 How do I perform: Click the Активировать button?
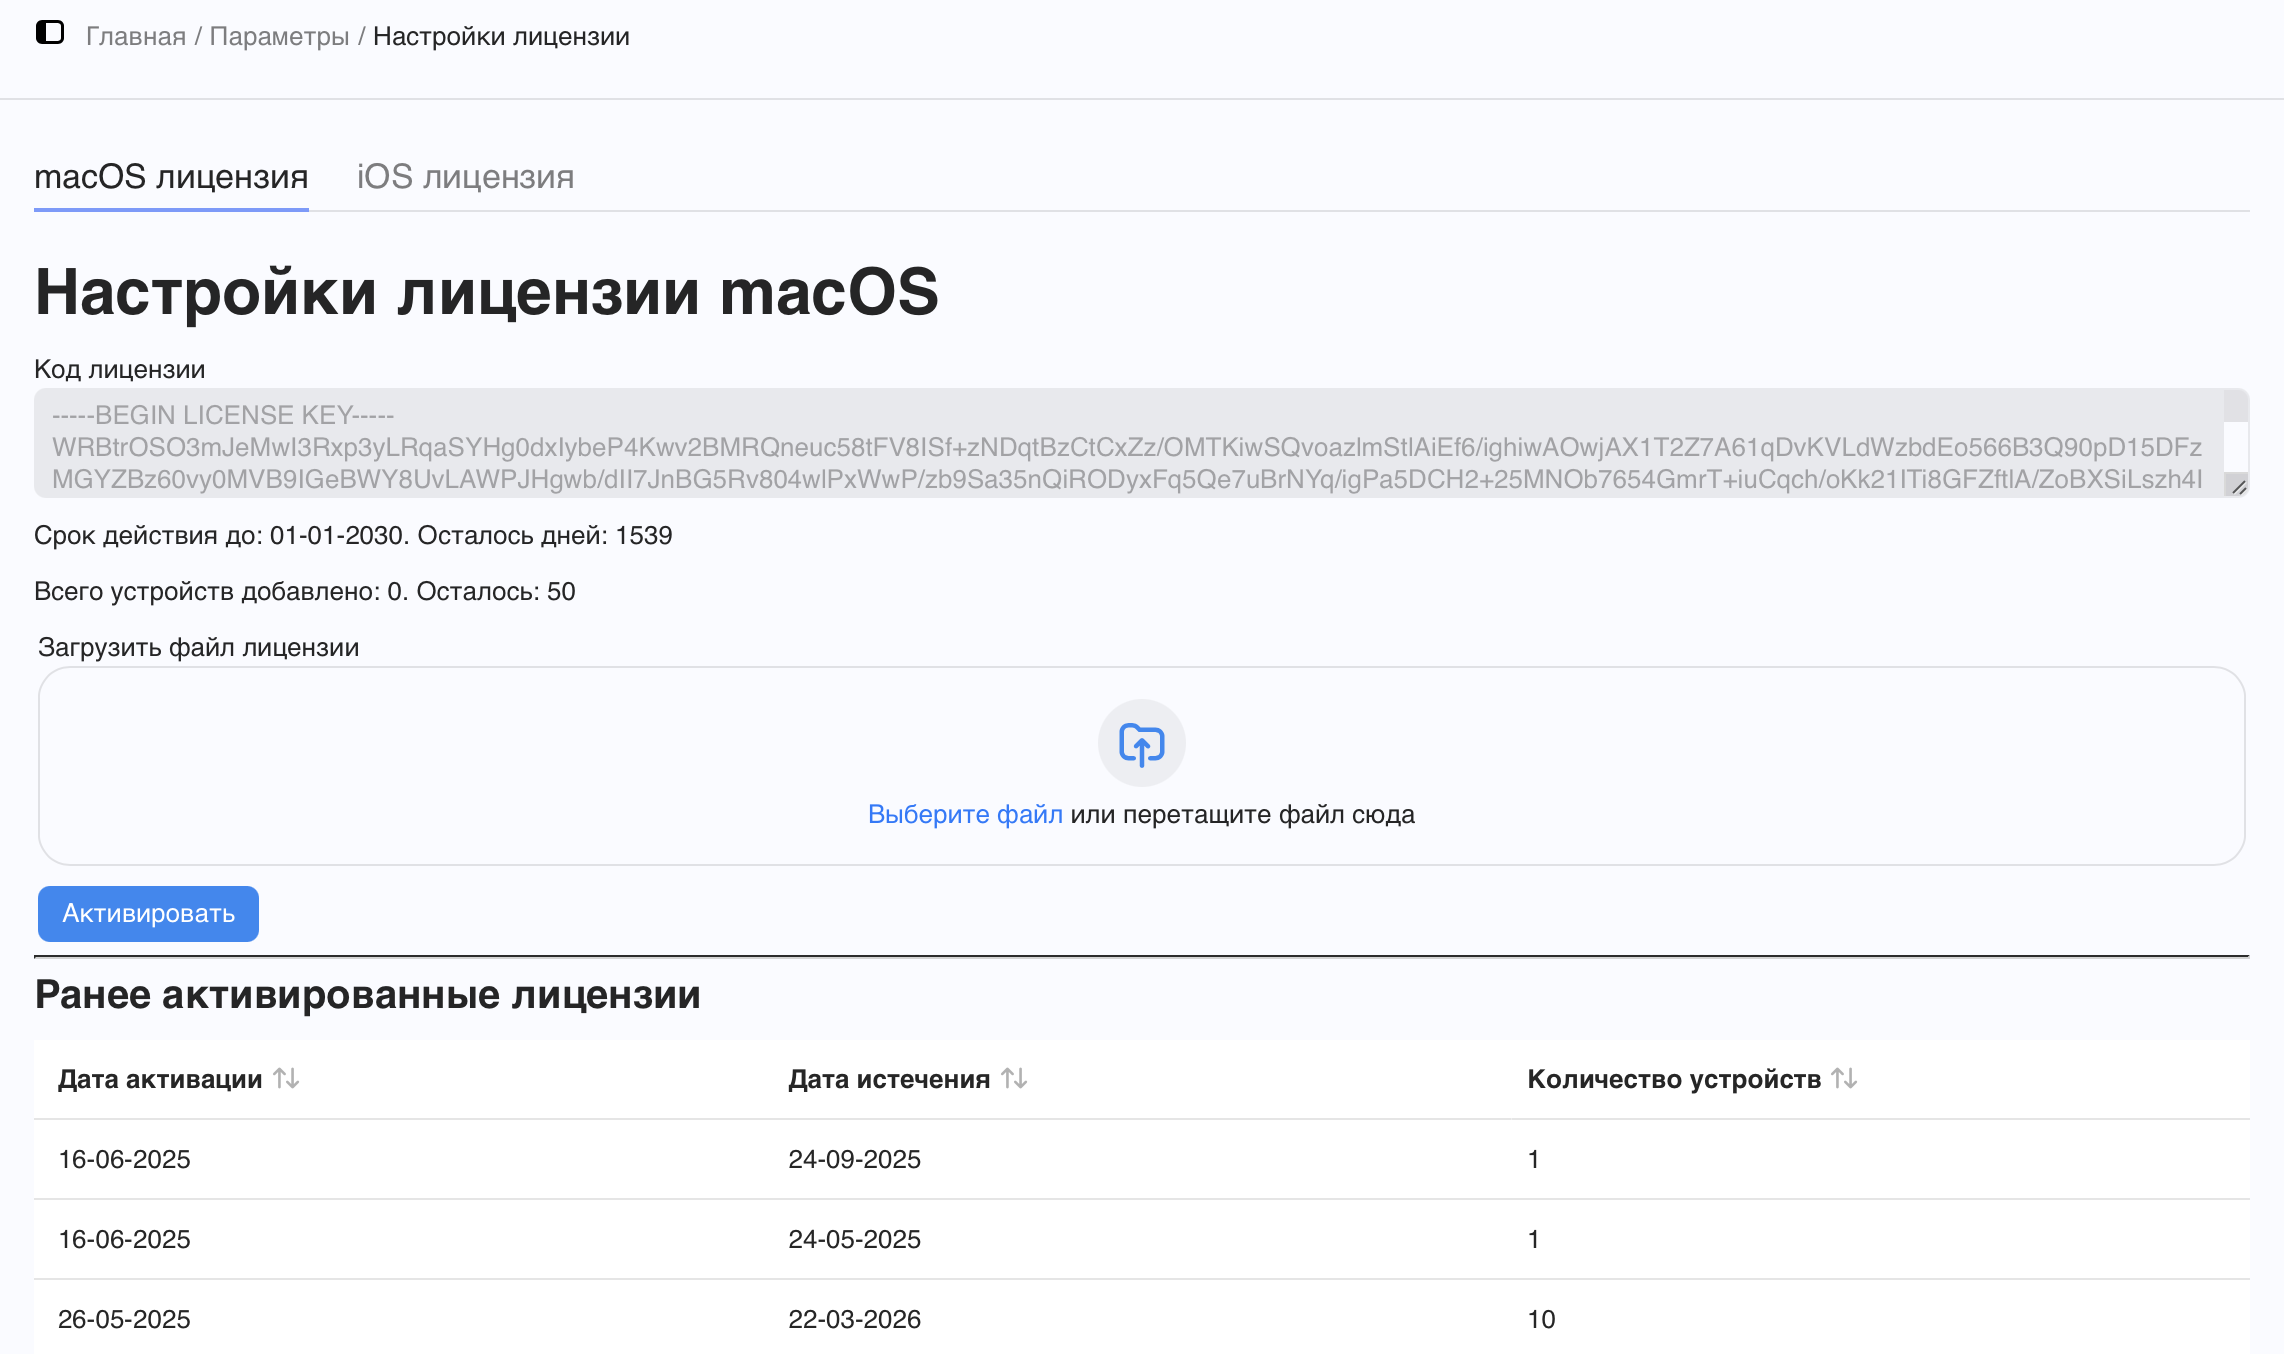pyautogui.click(x=147, y=913)
